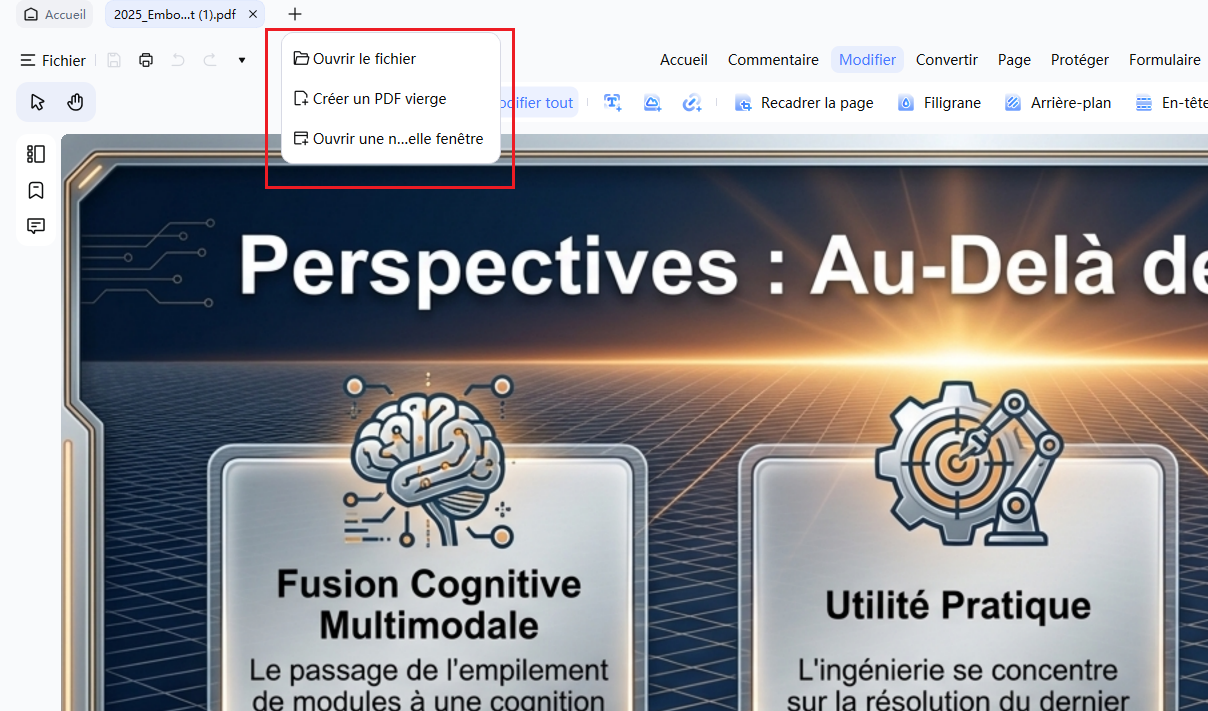Open the bookmarks sidebar panel
The image size is (1208, 711).
pyautogui.click(x=36, y=190)
